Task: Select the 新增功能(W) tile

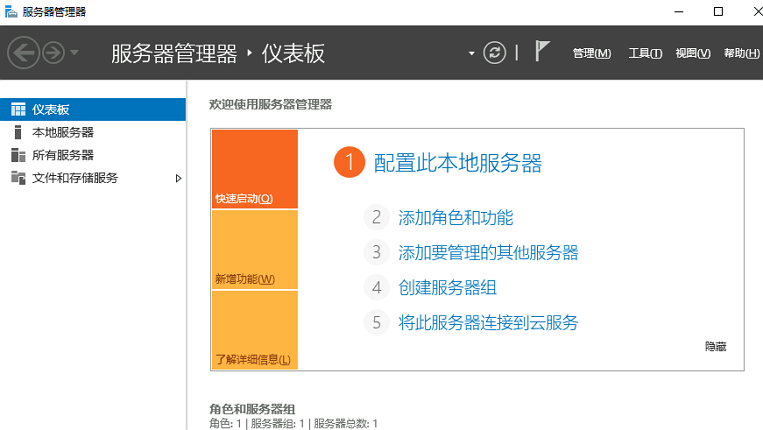Action: click(x=254, y=249)
